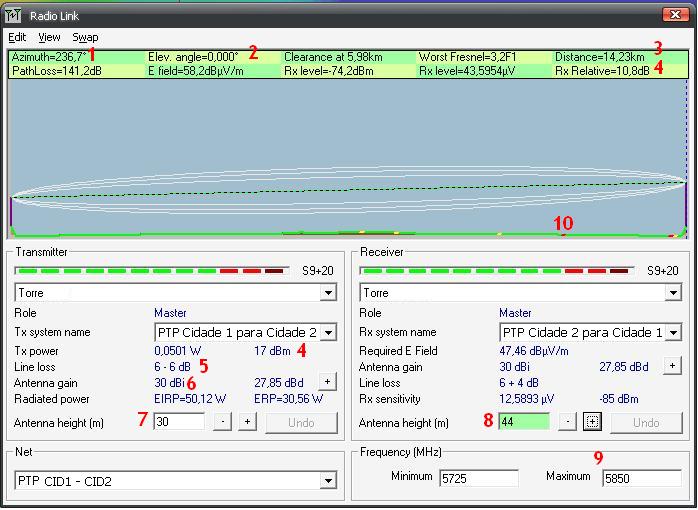Click the receiver Line loss 6 + 4 dB value
The width and height of the screenshot is (698, 510).
click(519, 383)
